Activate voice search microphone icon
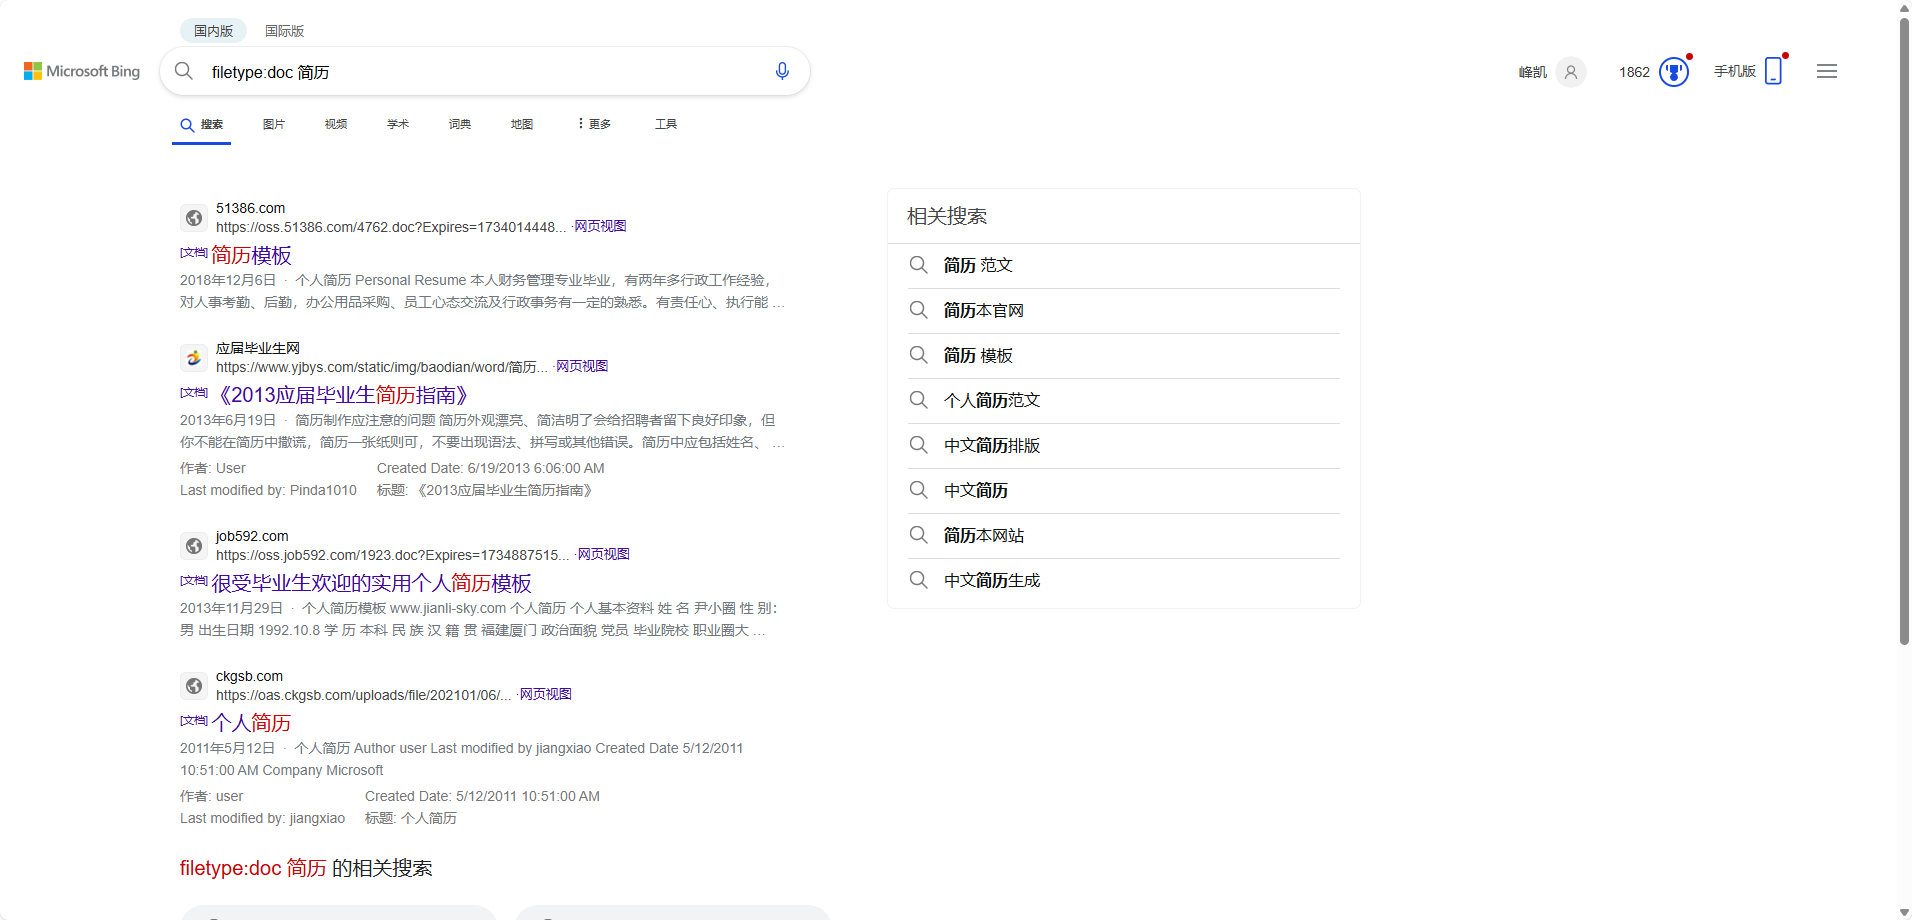Screen dimensions: 1912x920 (782, 71)
